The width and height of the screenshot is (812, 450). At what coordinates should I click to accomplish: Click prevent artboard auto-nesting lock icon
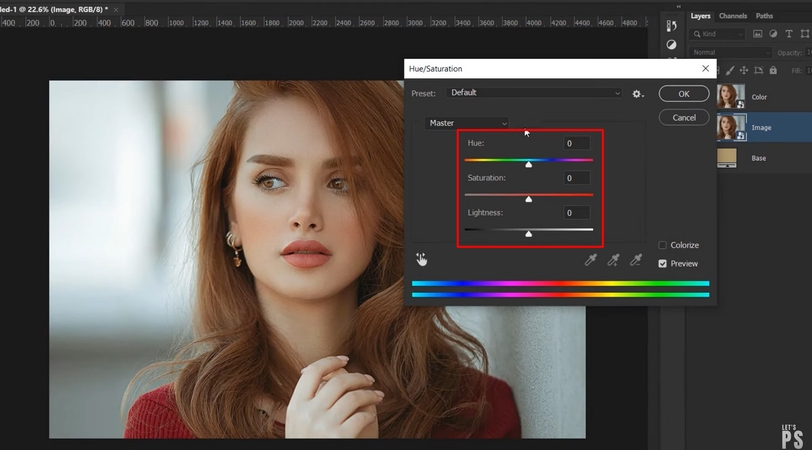pos(758,70)
